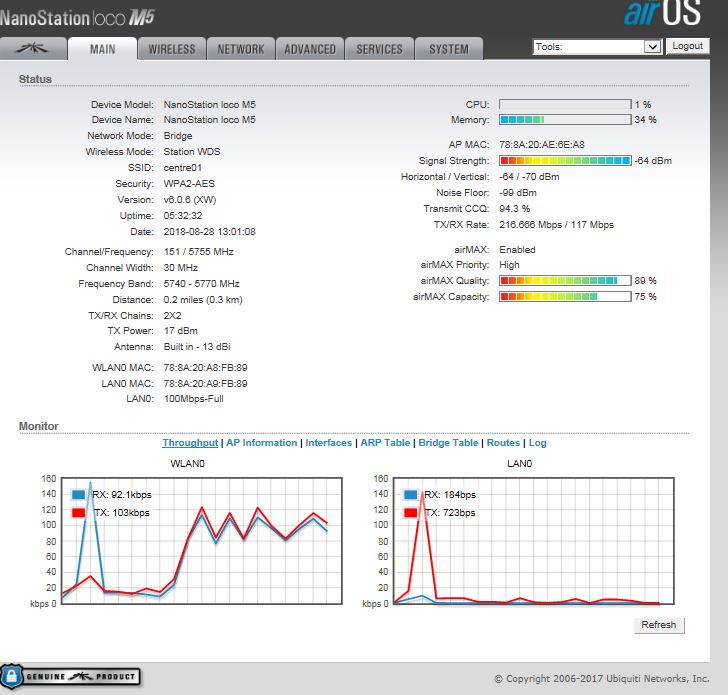Click the Ubiquiti Networks copyright text

[x=602, y=679]
